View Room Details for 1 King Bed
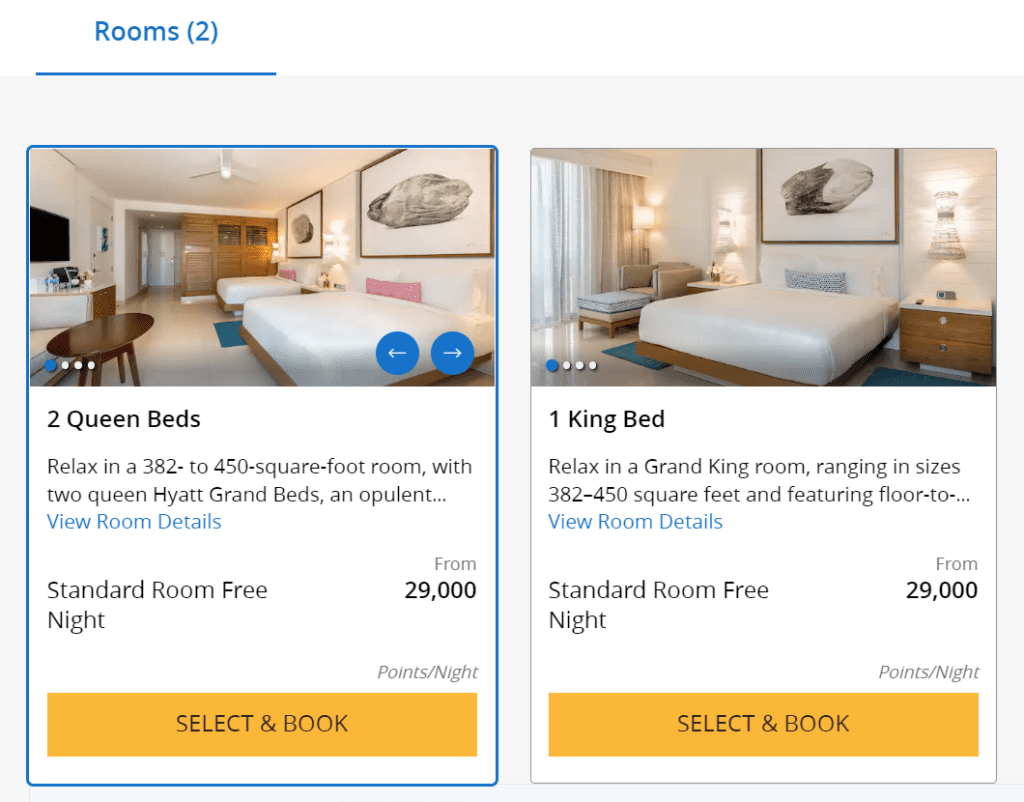Image resolution: width=1024 pixels, height=802 pixels. tap(635, 522)
